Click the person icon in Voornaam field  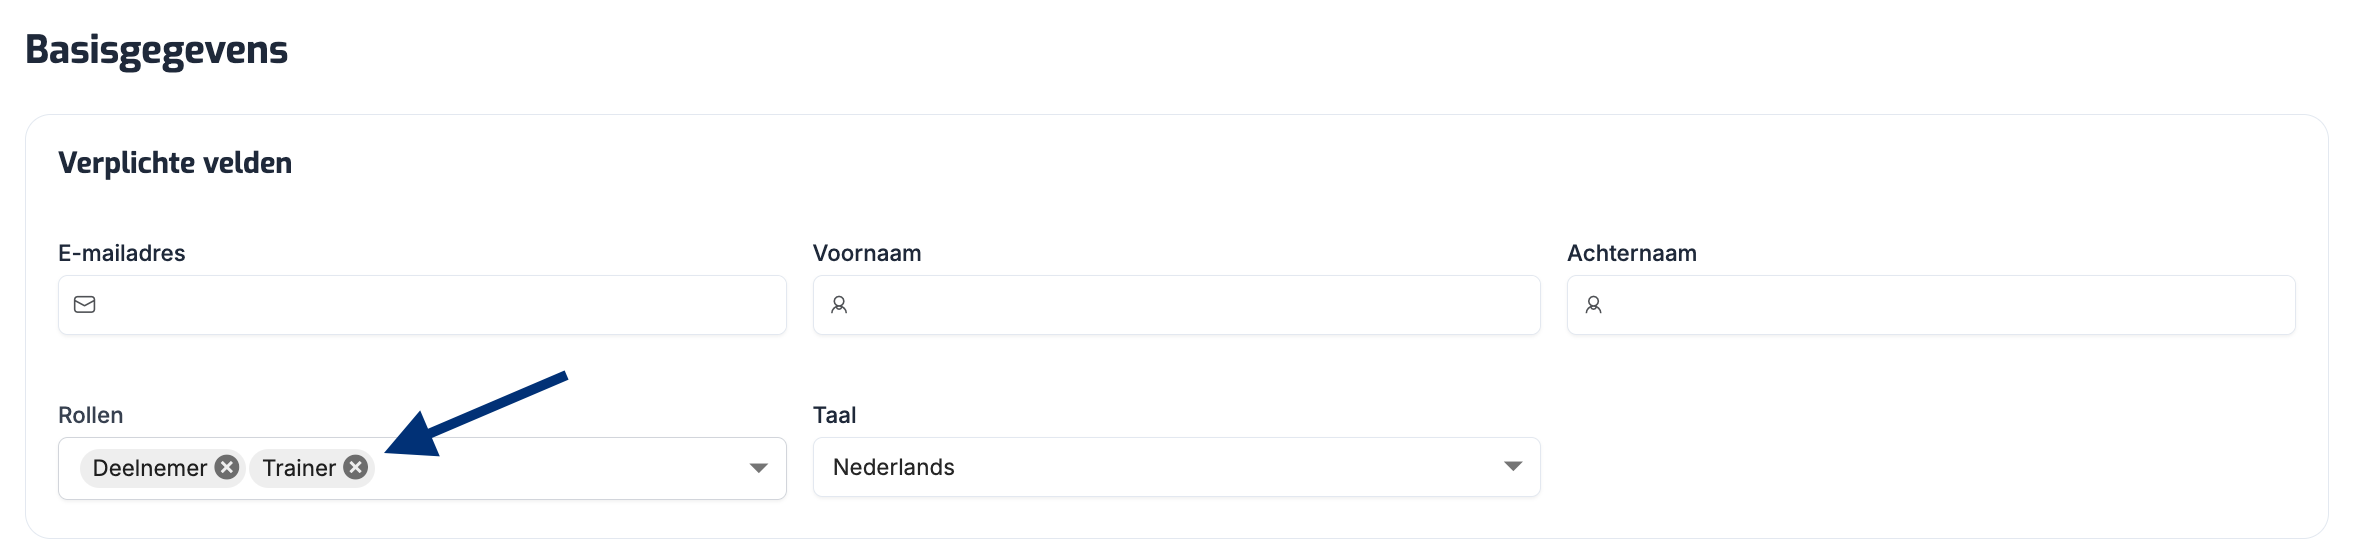(839, 305)
